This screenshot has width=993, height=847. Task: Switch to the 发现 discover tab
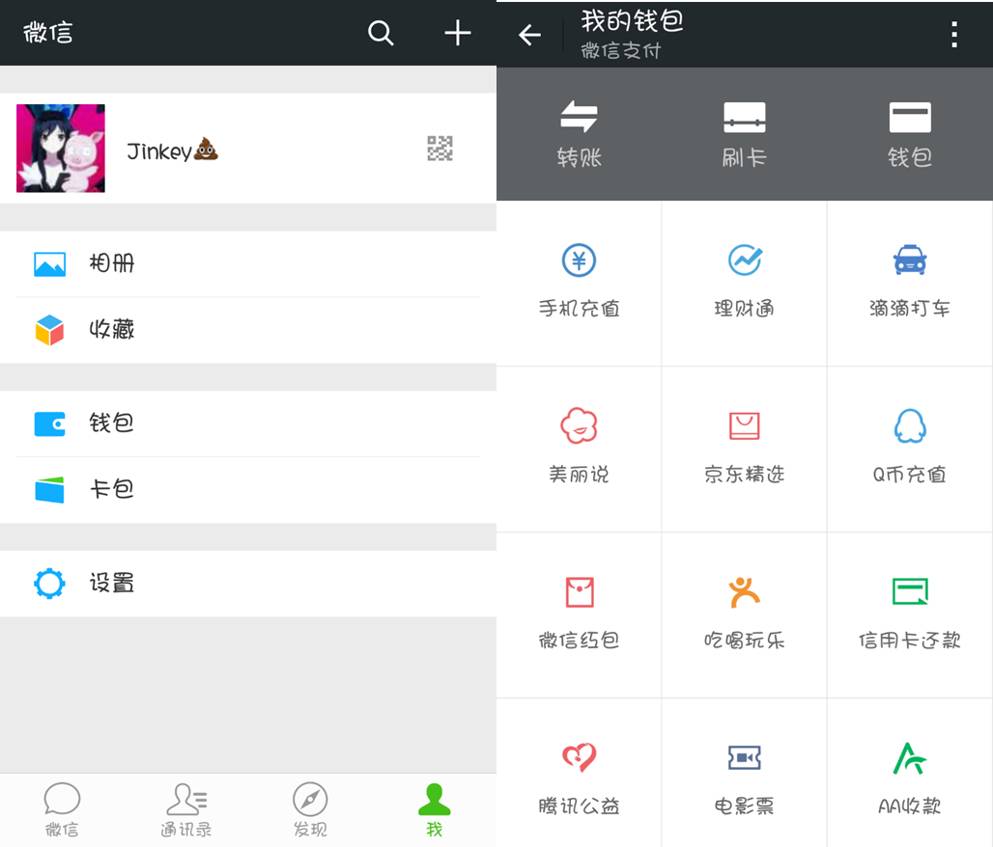(x=310, y=810)
